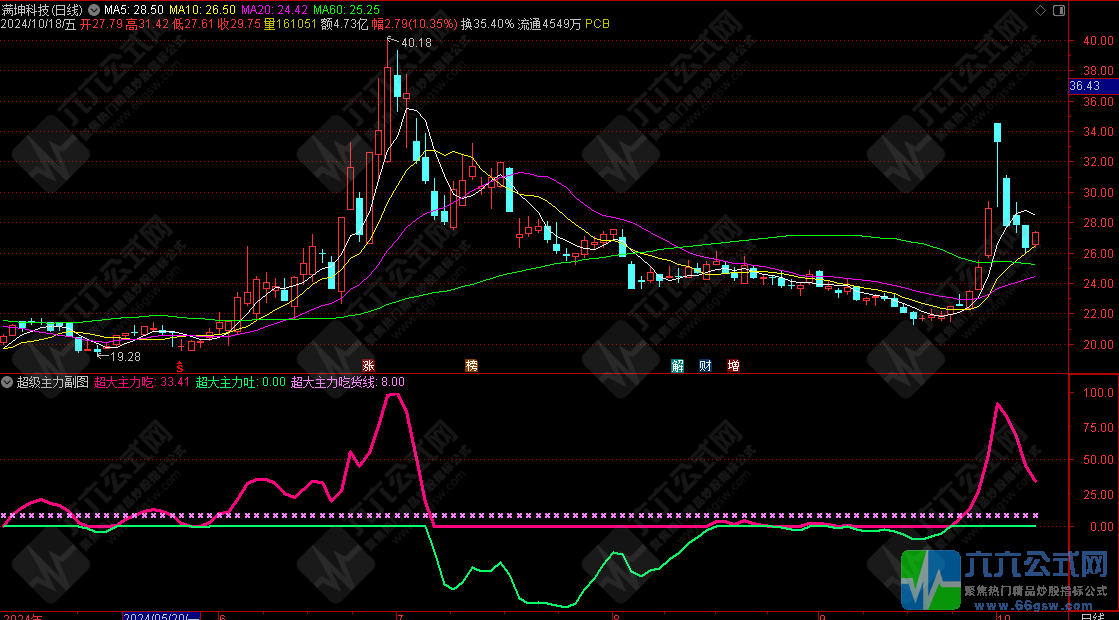1119x620 pixels.
Task: Select the MA20: 24.42 indicator label
Action: coord(275,10)
